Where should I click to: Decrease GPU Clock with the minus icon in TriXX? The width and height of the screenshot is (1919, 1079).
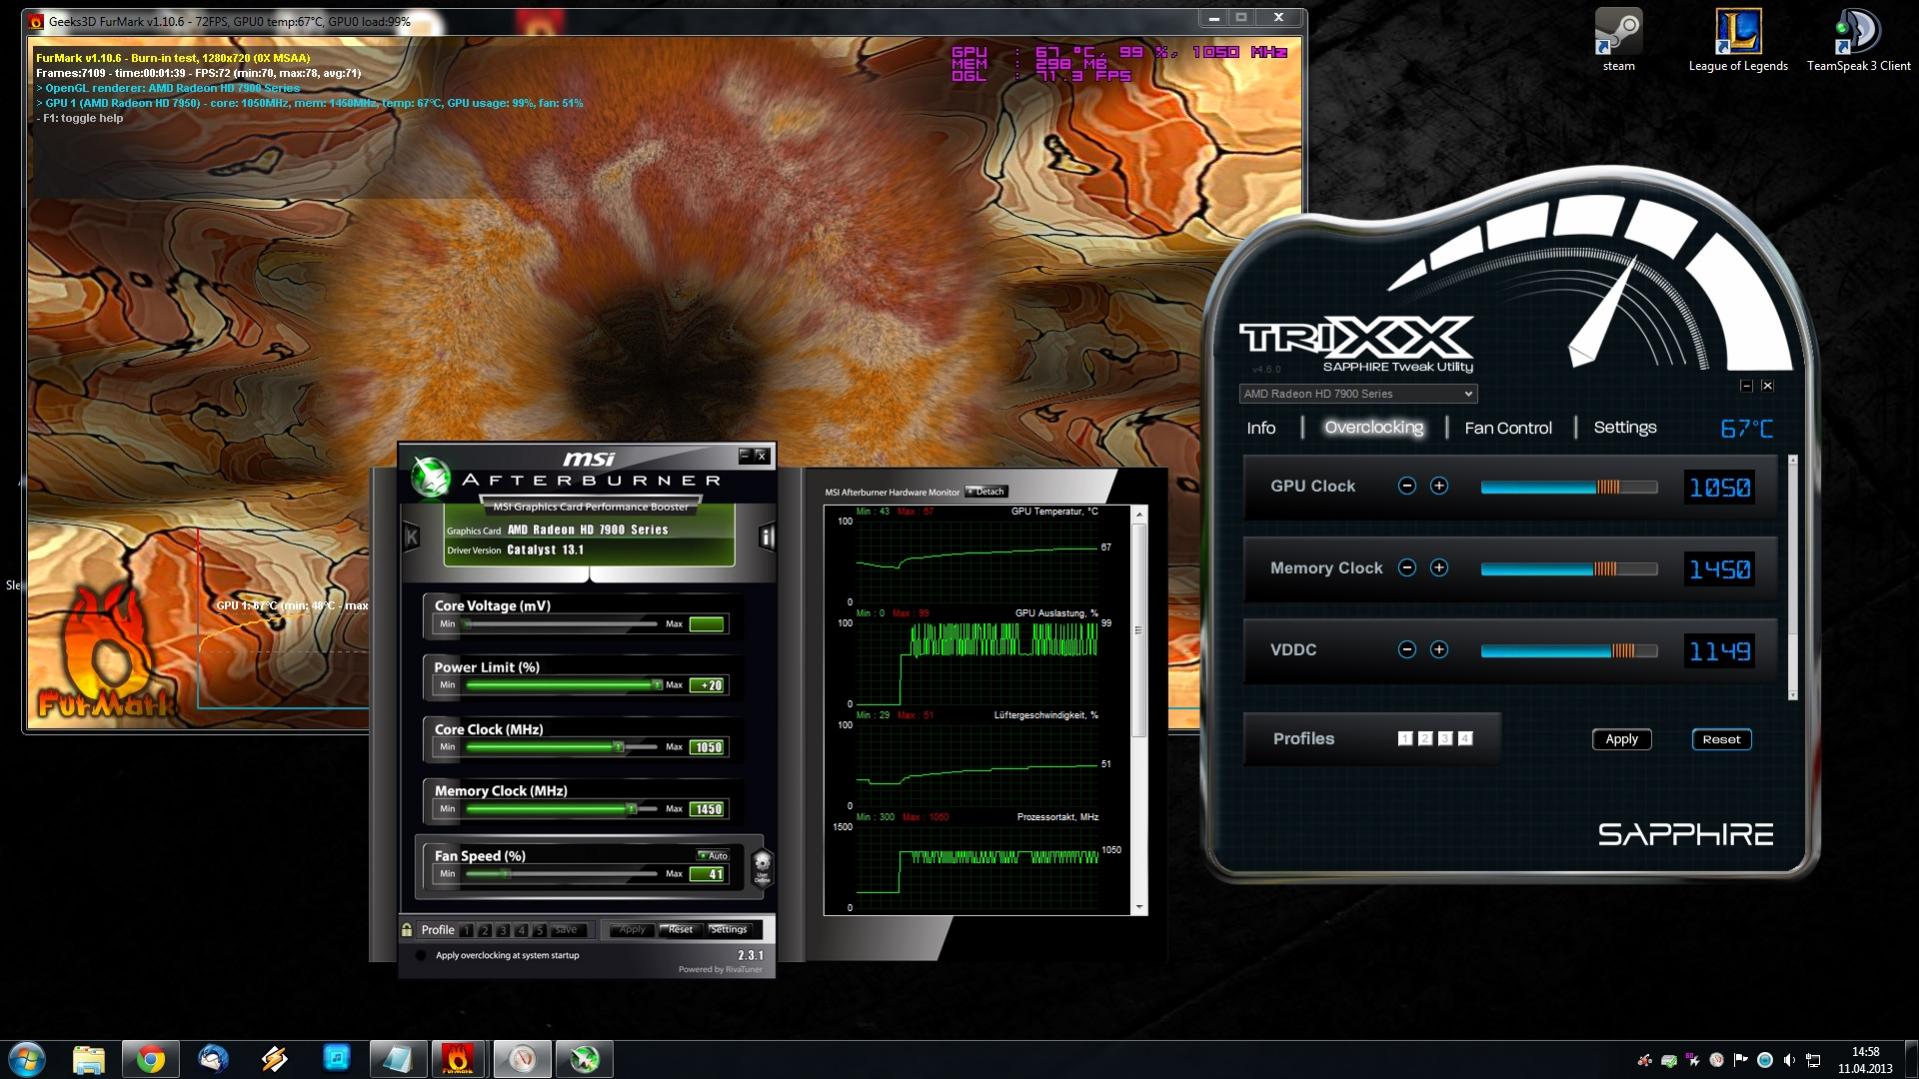[x=1407, y=486]
